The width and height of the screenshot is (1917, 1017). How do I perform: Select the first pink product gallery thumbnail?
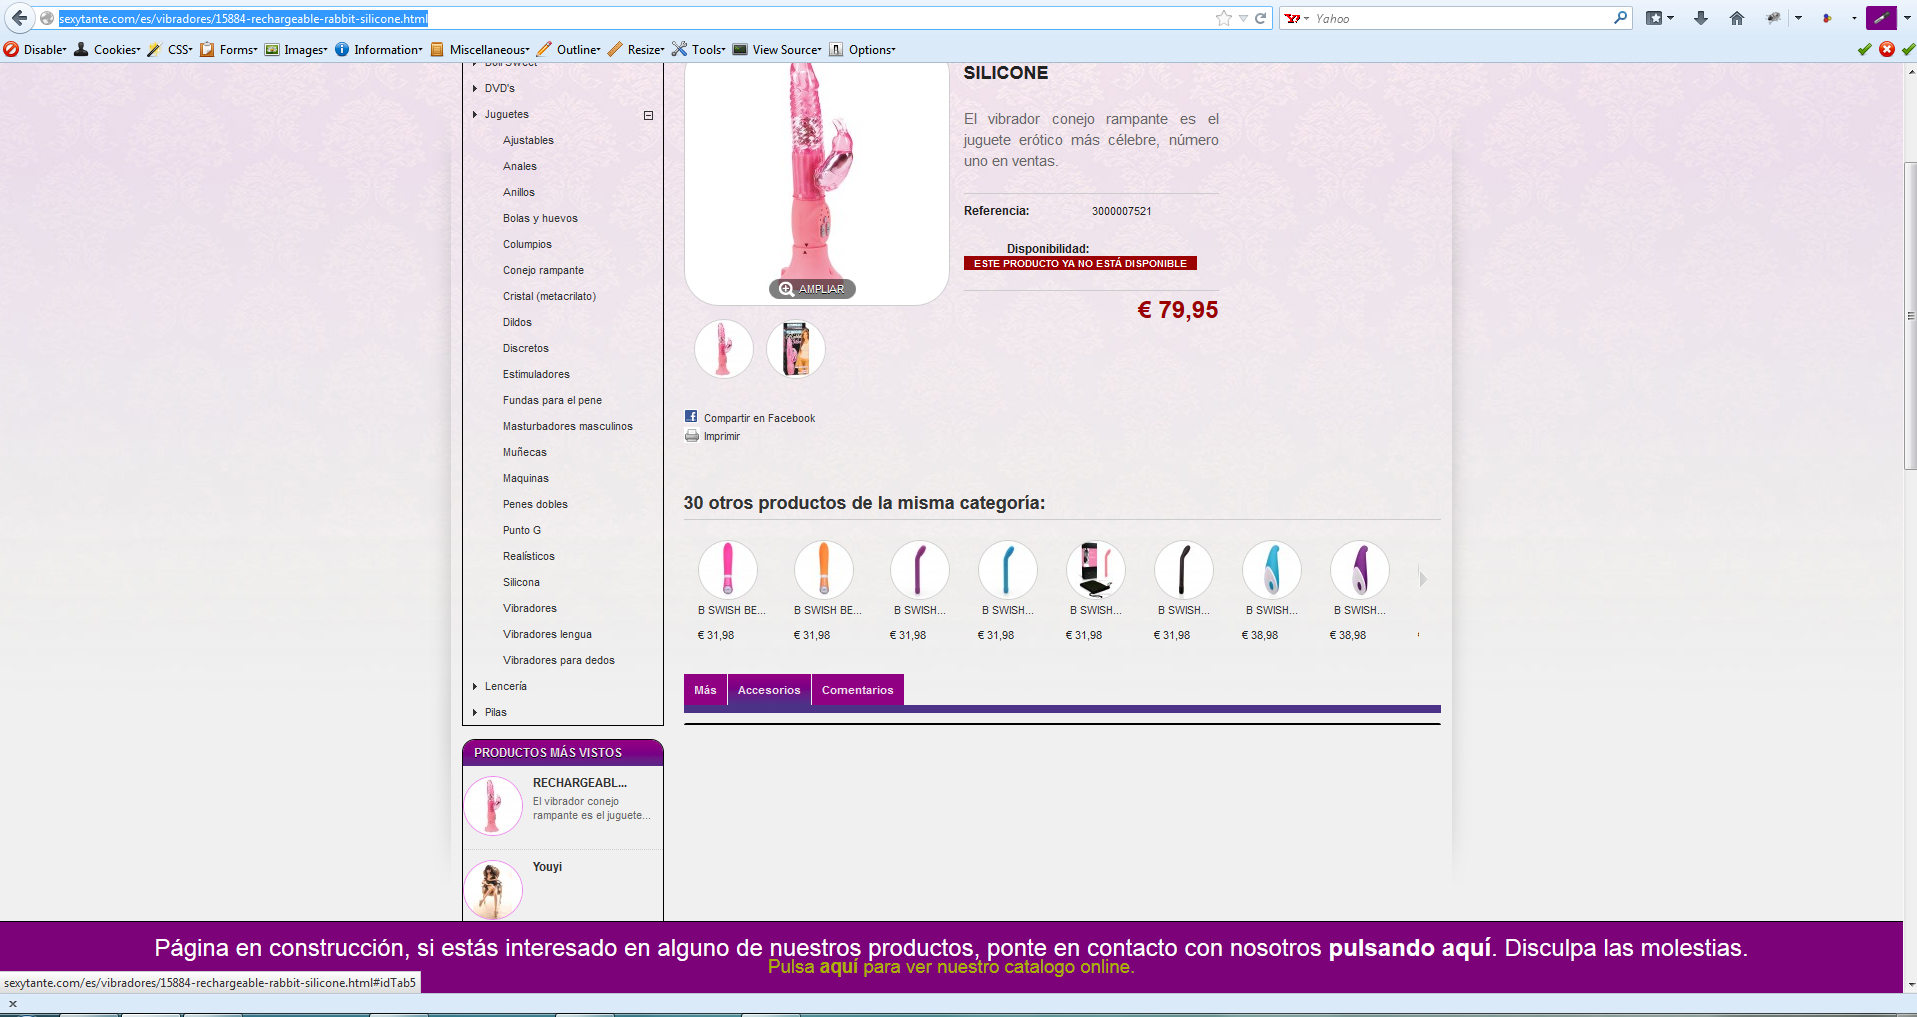click(724, 349)
